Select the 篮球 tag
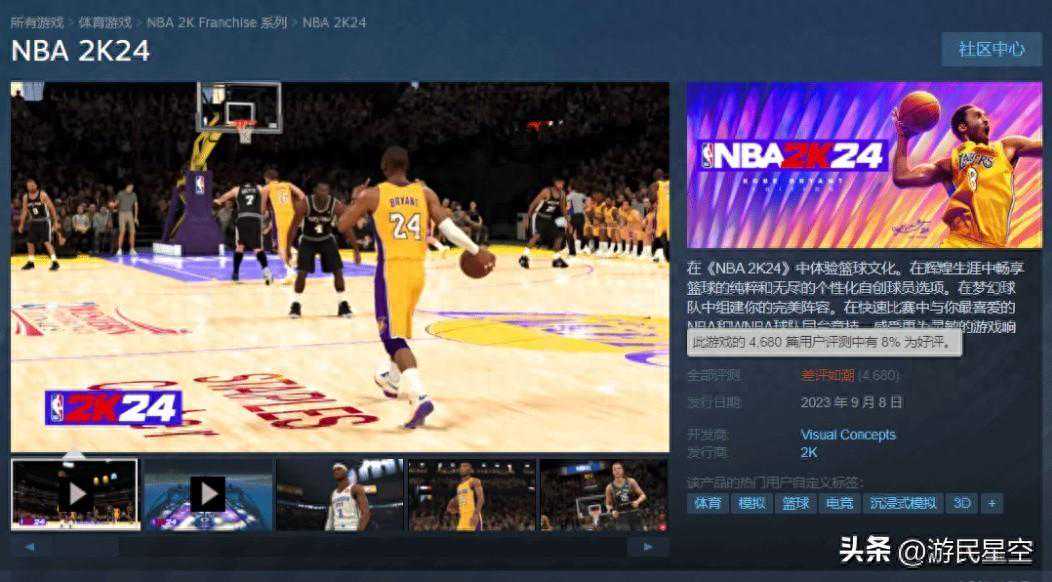Image resolution: width=1052 pixels, height=582 pixels. click(x=795, y=503)
